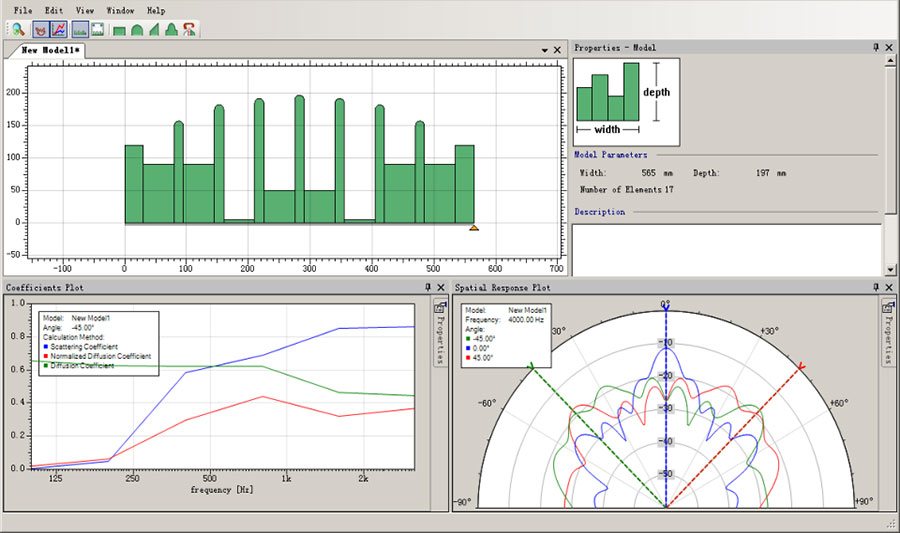This screenshot has width=900, height=533.
Task: Open the File menu
Action: 23,9
